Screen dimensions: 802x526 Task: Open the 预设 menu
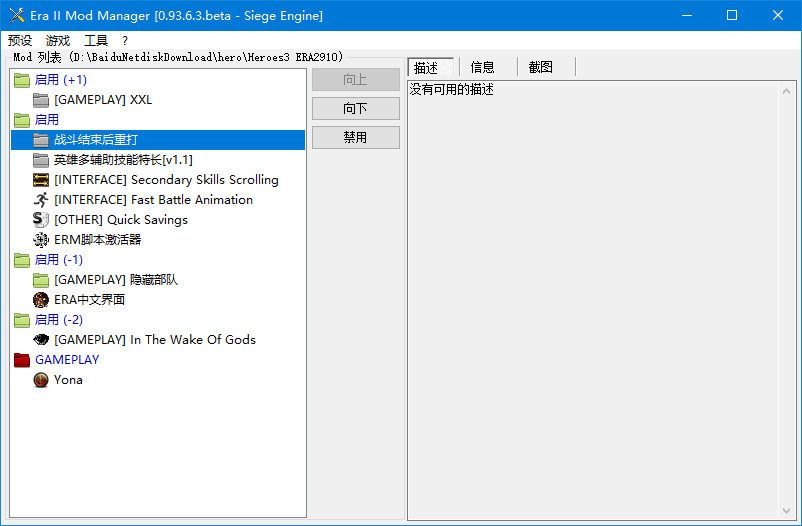coord(20,40)
